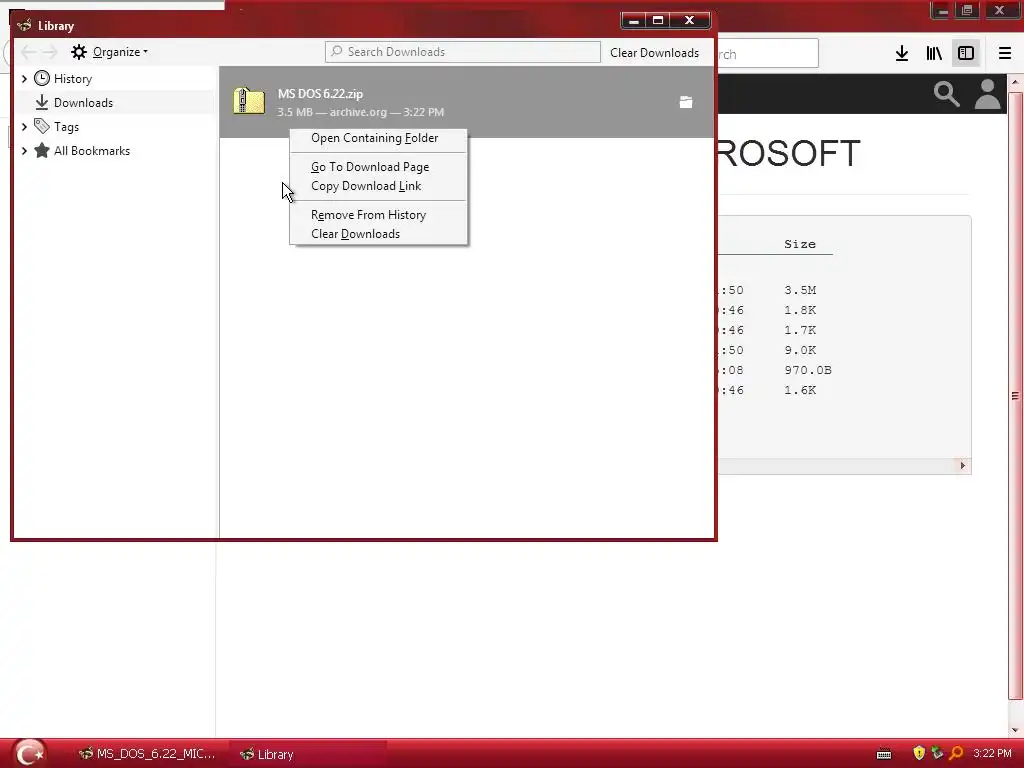The image size is (1024, 768).
Task: Switch to Library taskbar button
Action: pos(307,754)
